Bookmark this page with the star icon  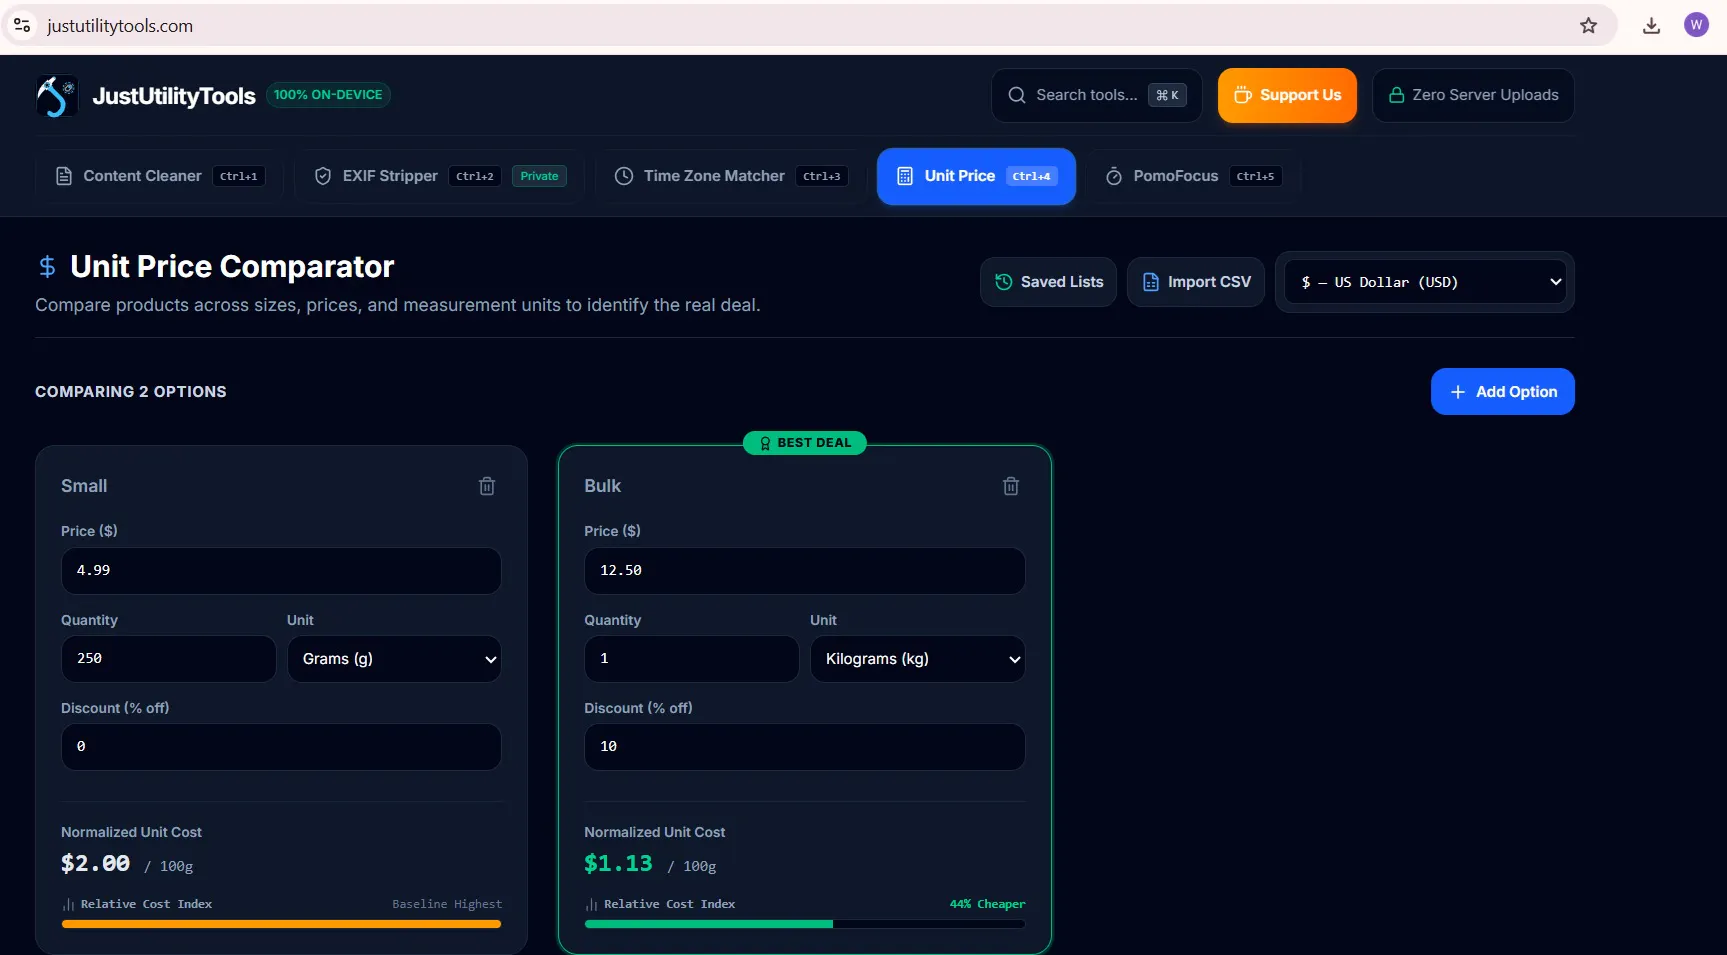(1588, 26)
